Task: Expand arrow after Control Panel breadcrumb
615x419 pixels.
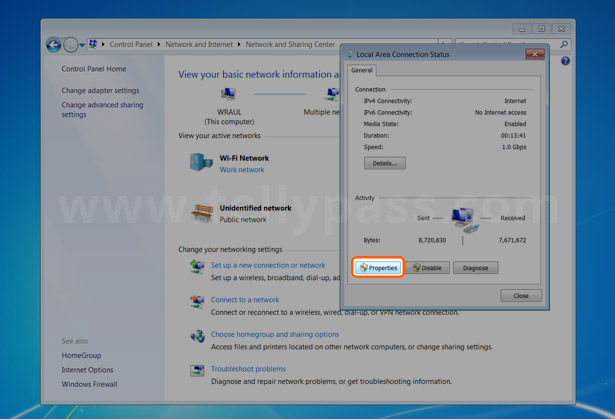Action: pos(159,44)
